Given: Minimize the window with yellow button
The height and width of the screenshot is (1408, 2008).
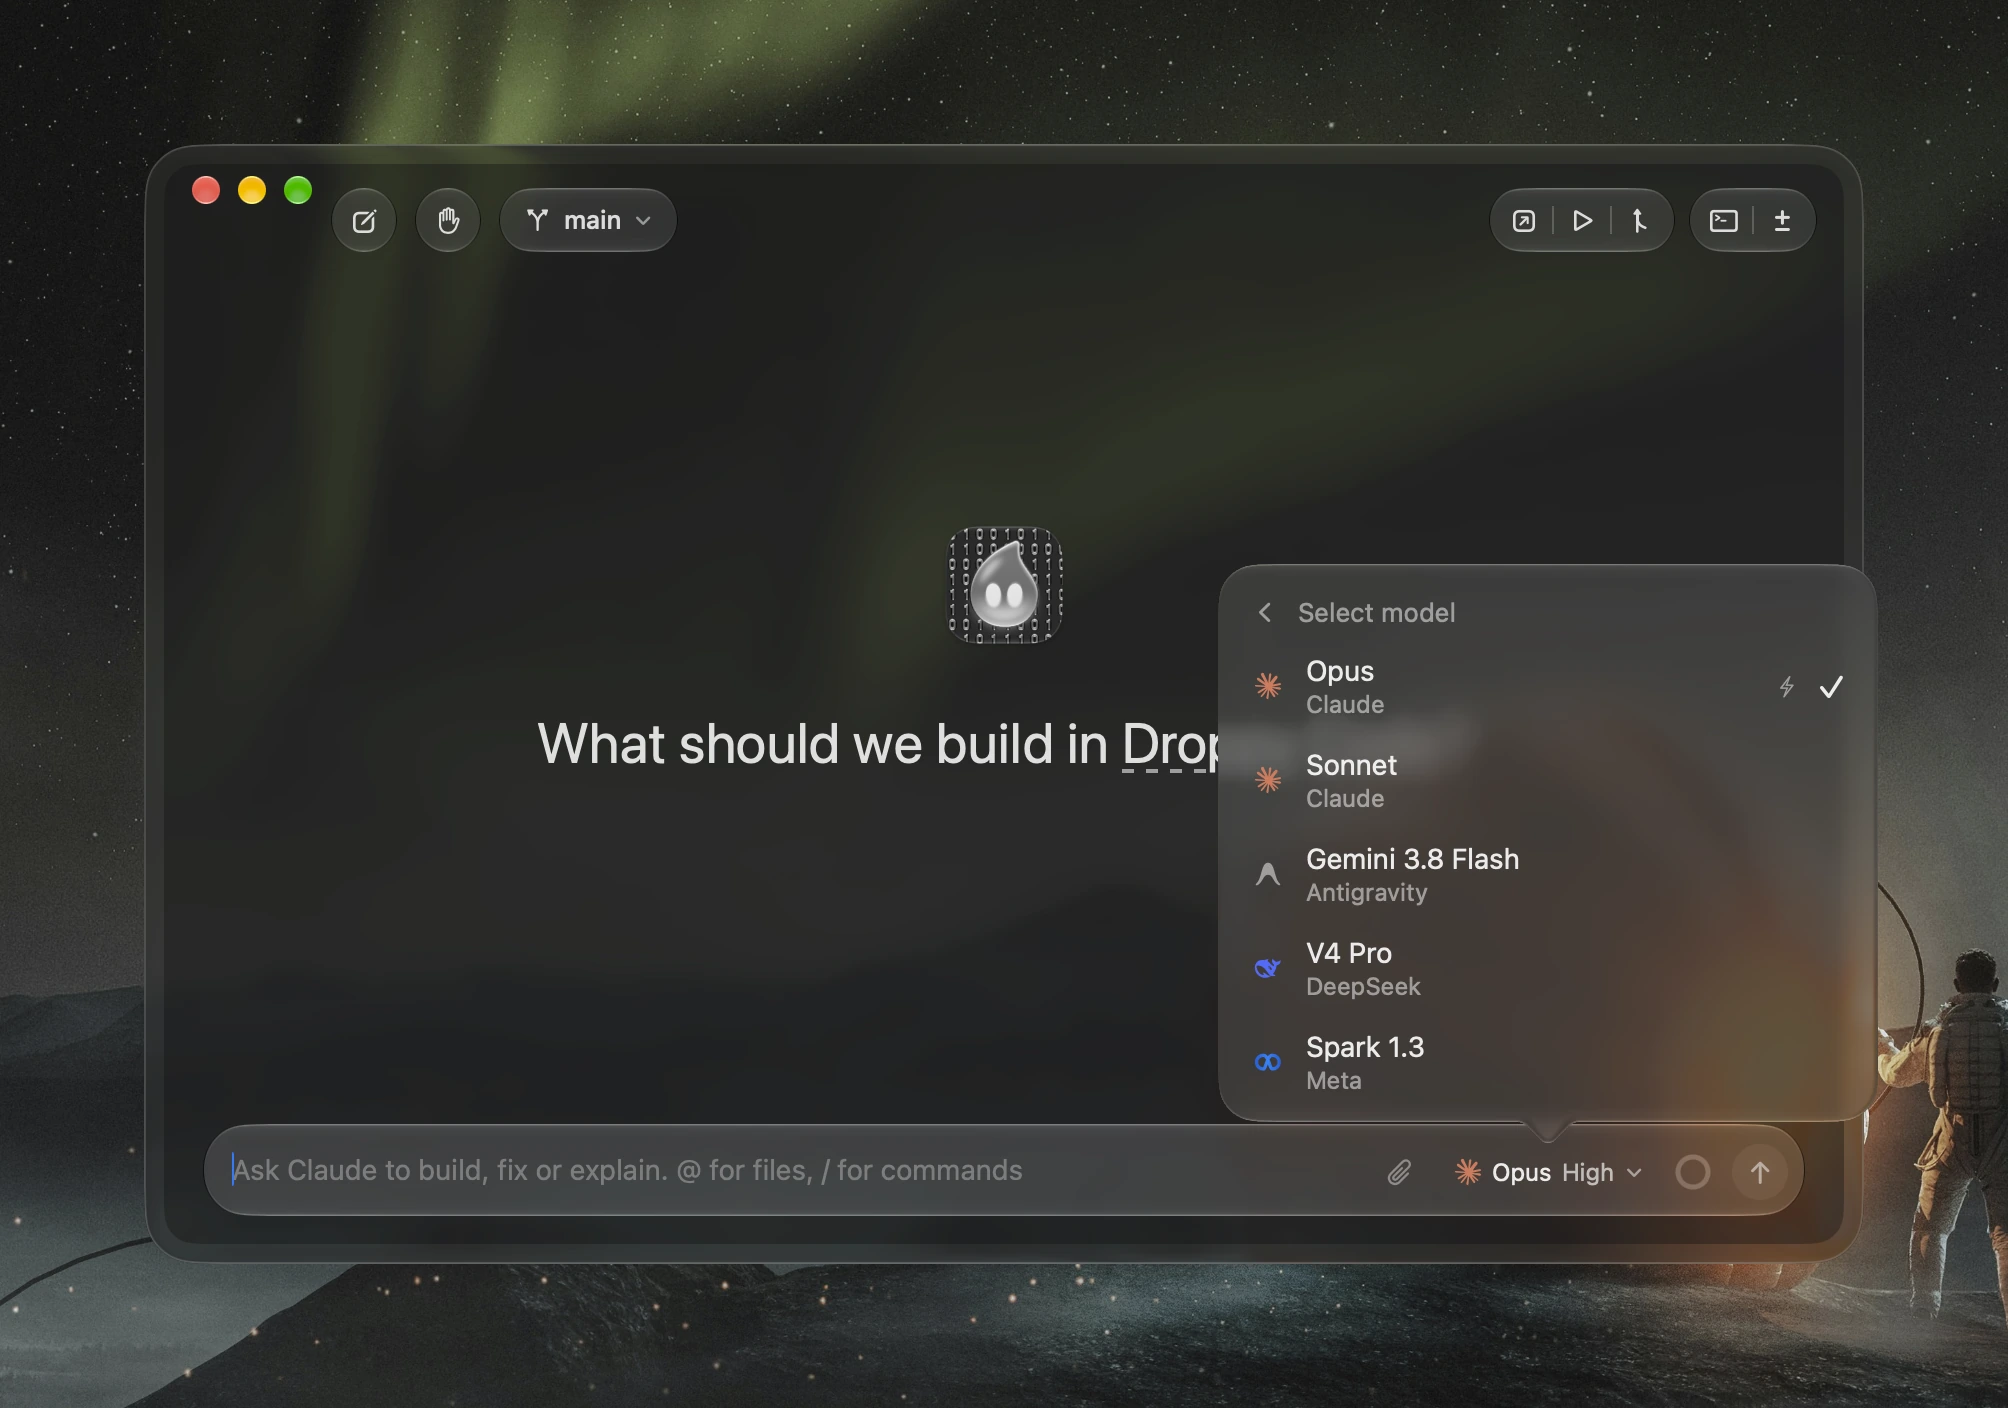Looking at the screenshot, I should [252, 190].
